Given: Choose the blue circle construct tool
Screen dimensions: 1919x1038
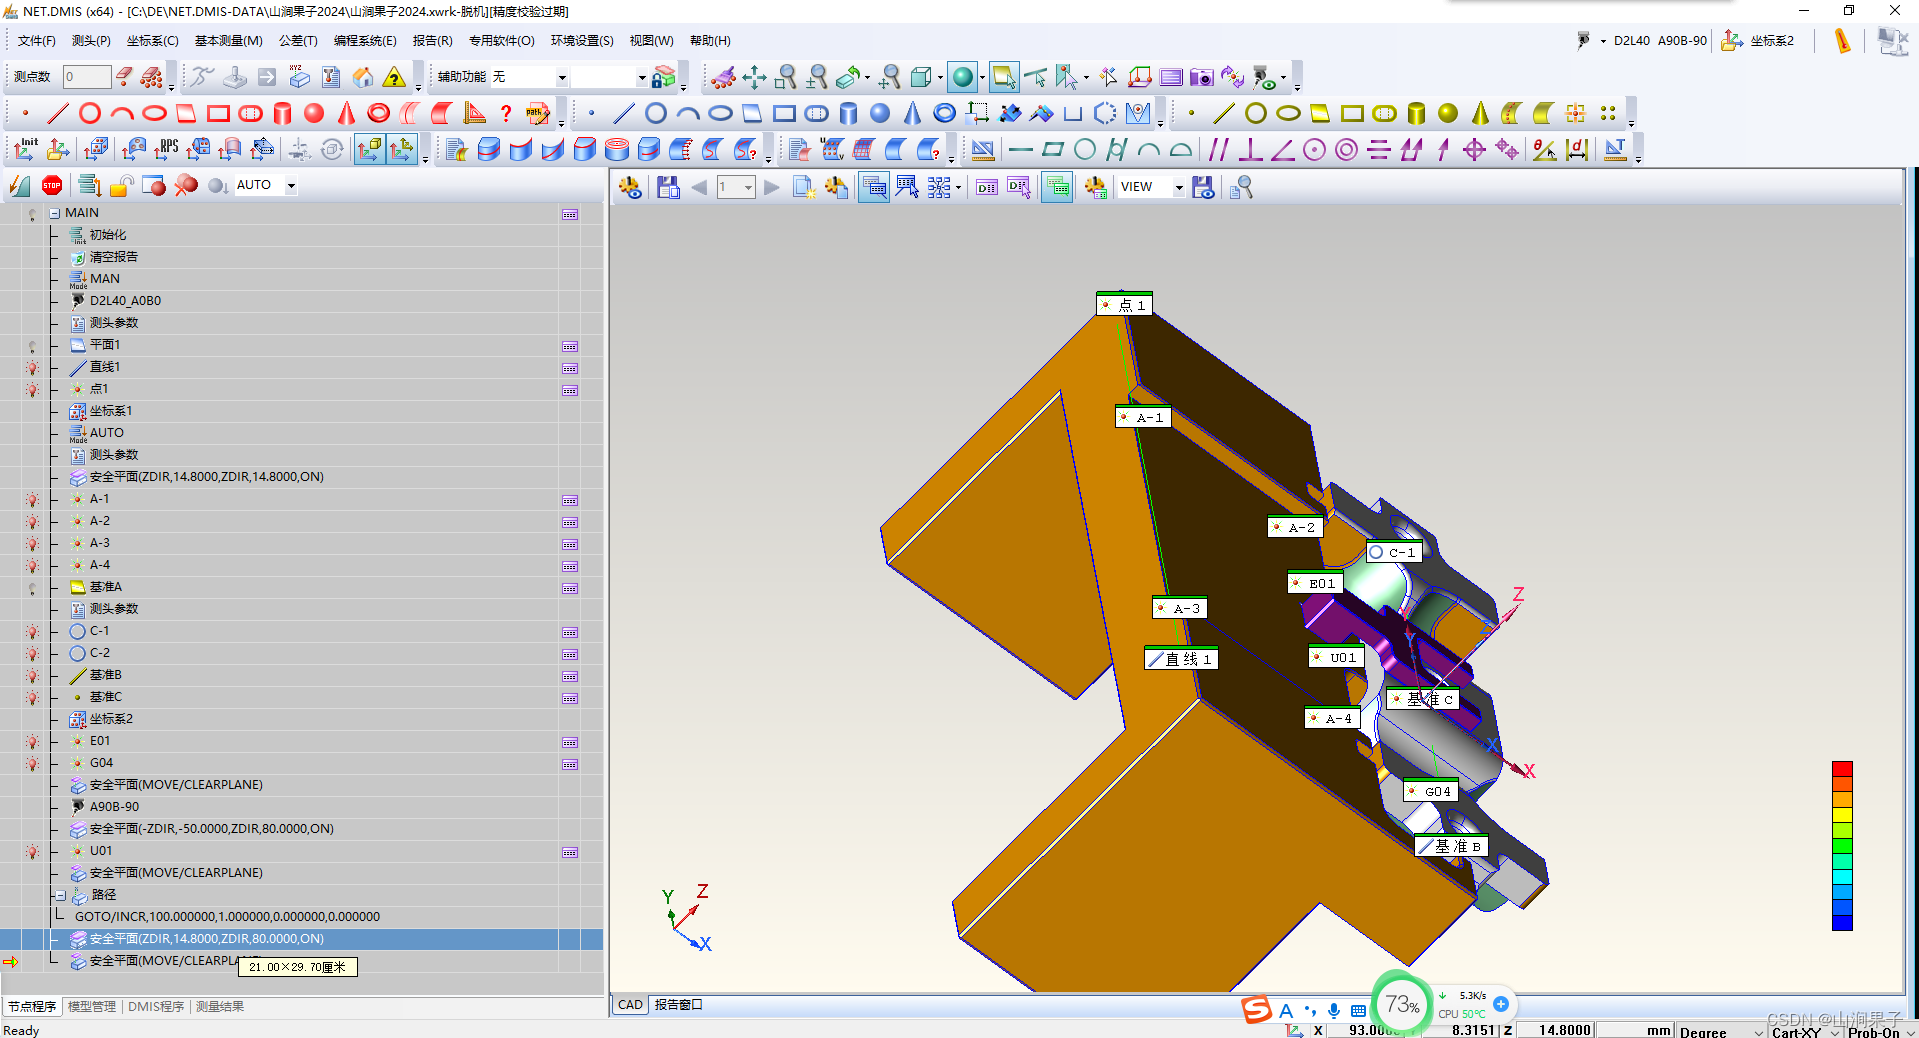Looking at the screenshot, I should pos(656,113).
